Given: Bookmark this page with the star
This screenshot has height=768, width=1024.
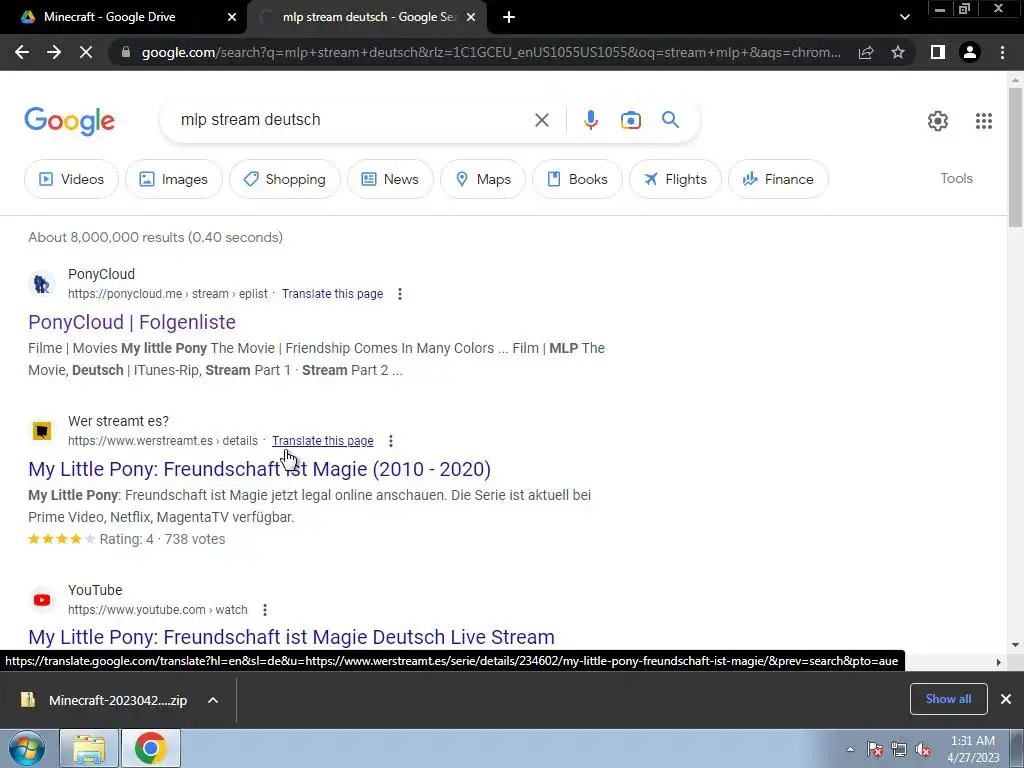Looking at the screenshot, I should [898, 52].
